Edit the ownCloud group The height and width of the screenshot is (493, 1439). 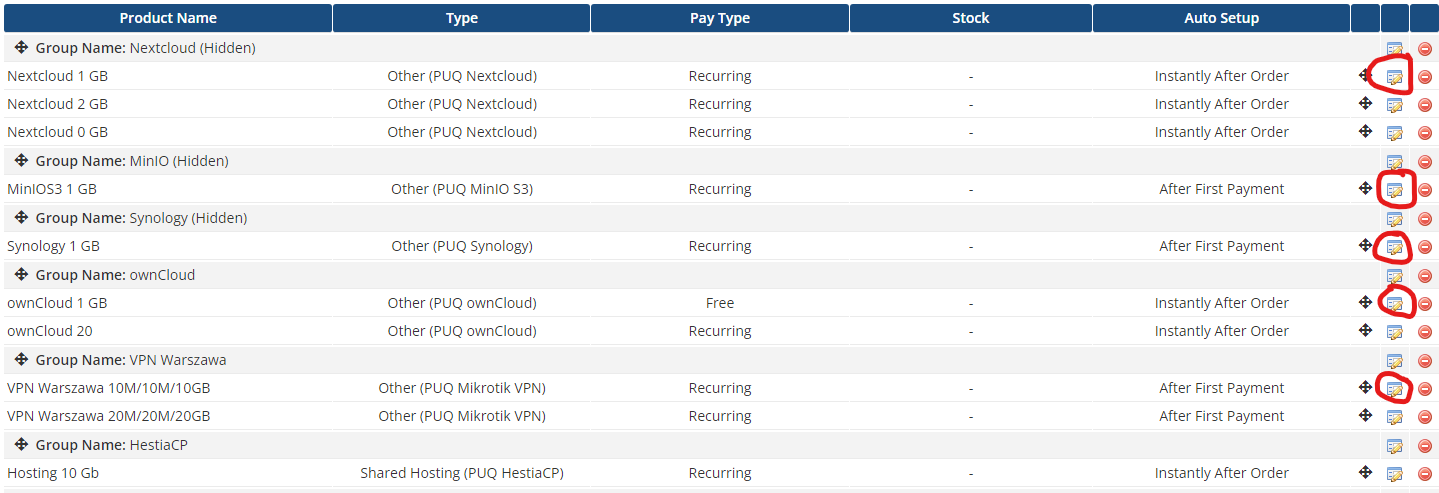pos(1394,275)
